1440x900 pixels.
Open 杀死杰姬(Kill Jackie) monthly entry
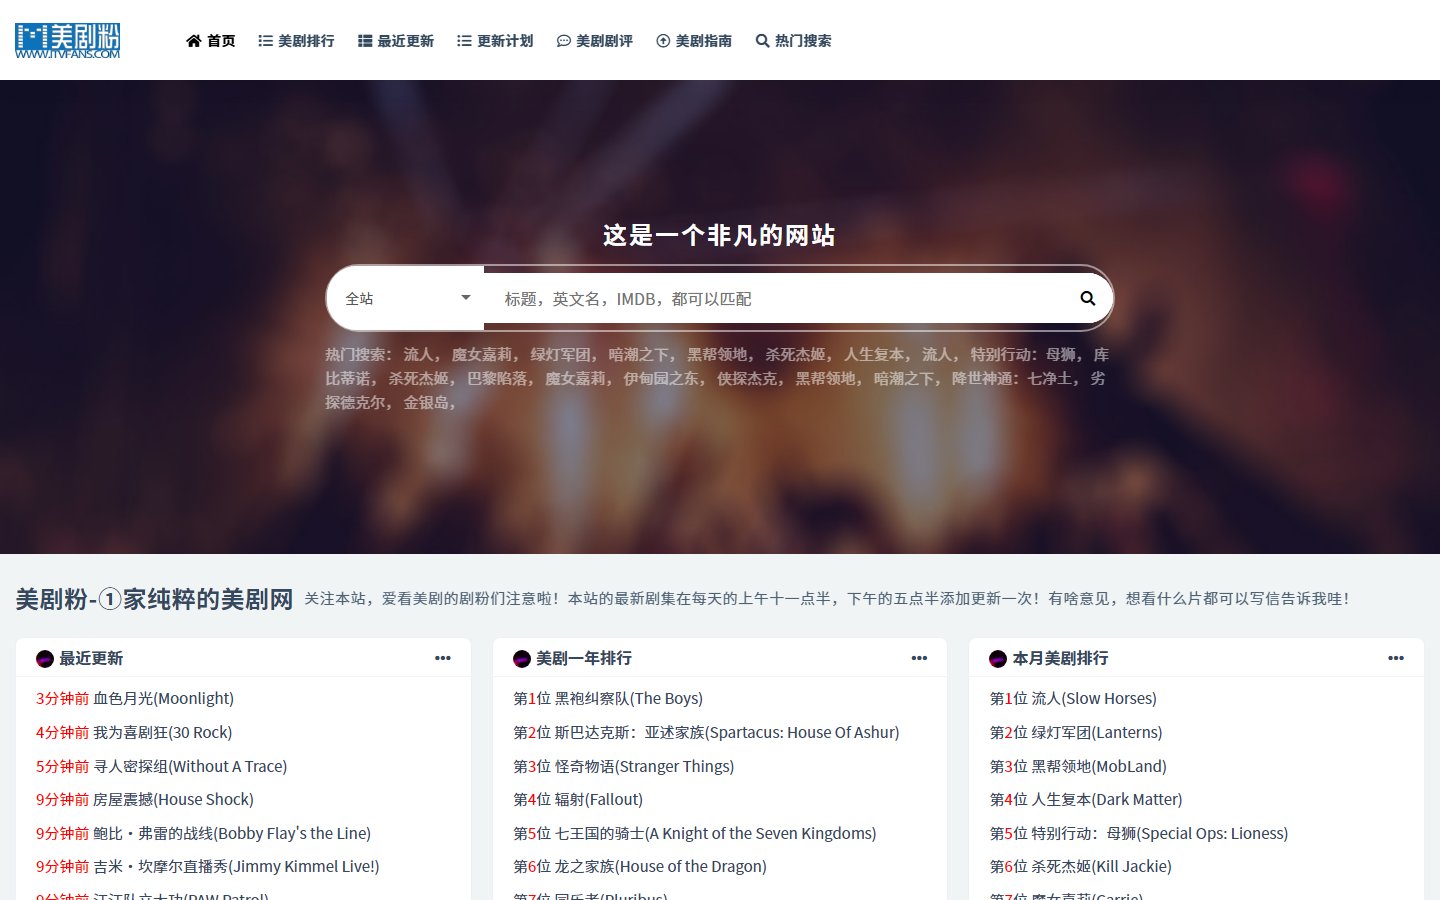(x=1101, y=867)
